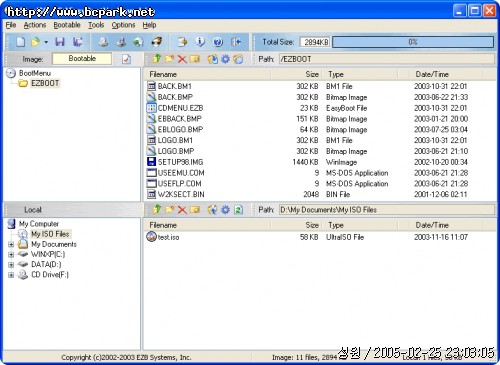Click Rename icon in image pane toolbar
Viewport: 500px width, 365px height.
[195, 59]
